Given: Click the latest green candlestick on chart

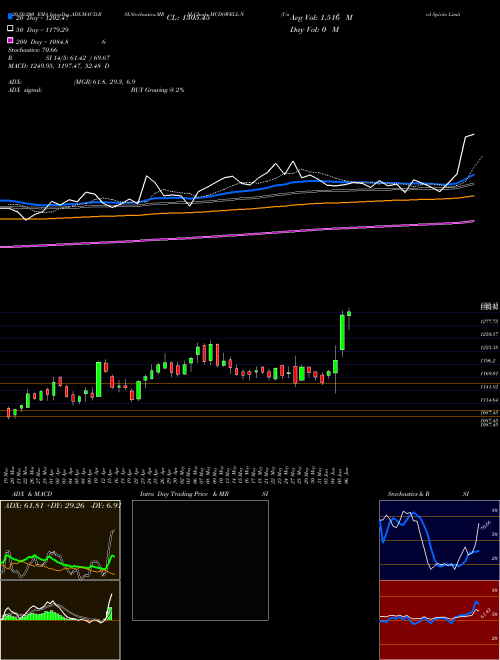Looking at the screenshot, I should [349, 314].
